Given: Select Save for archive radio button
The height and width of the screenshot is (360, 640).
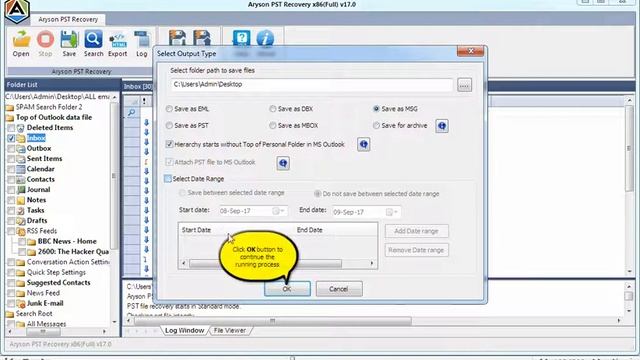Looking at the screenshot, I should point(376,126).
